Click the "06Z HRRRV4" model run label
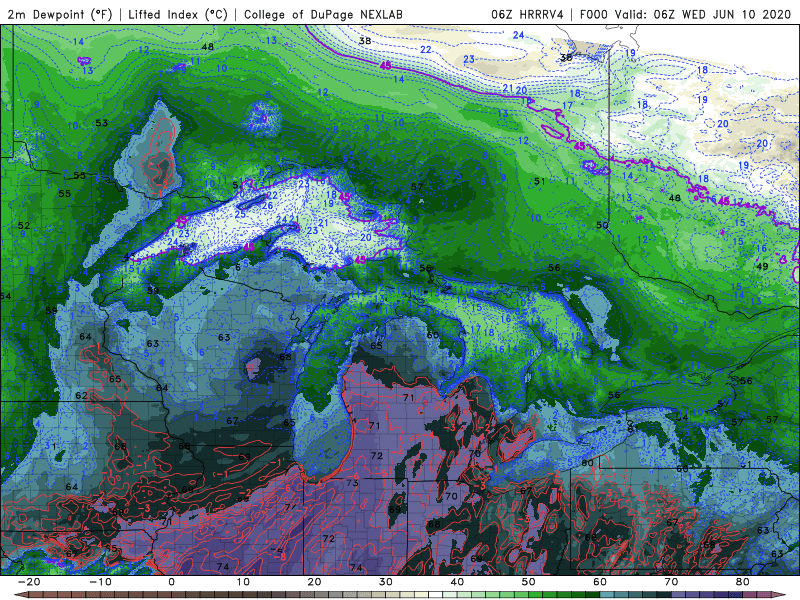Image resolution: width=800 pixels, height=600 pixels. point(527,14)
